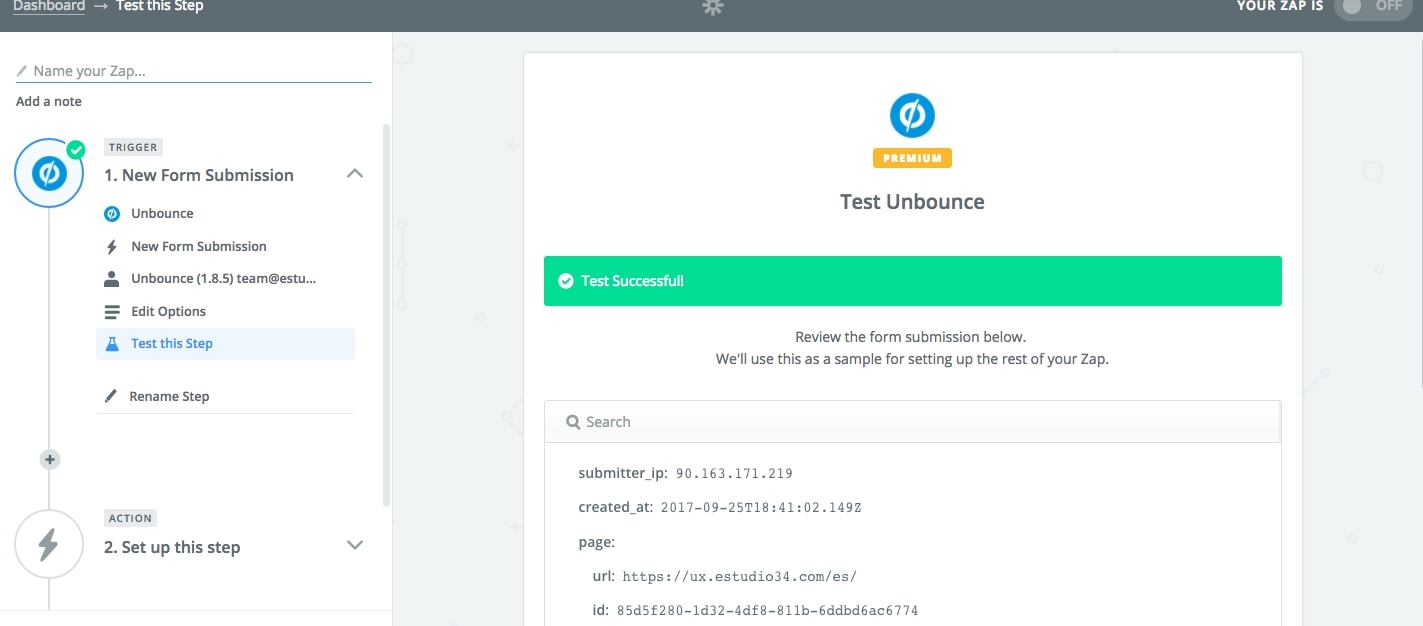Select Test this Step item

(x=226, y=344)
